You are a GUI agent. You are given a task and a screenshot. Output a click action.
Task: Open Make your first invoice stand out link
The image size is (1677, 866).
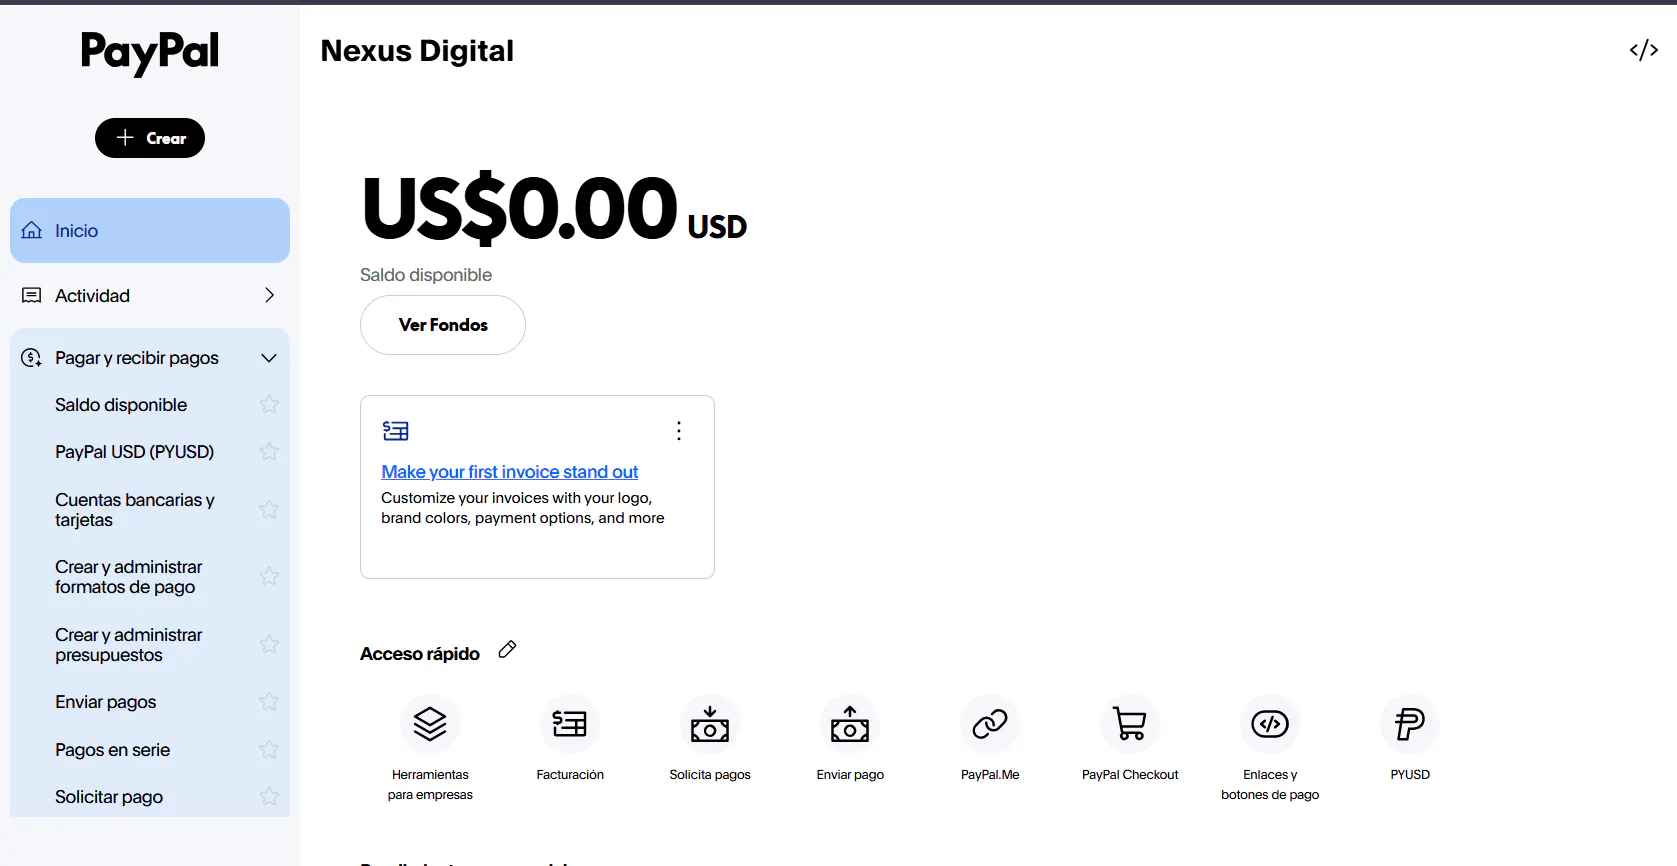click(x=509, y=472)
